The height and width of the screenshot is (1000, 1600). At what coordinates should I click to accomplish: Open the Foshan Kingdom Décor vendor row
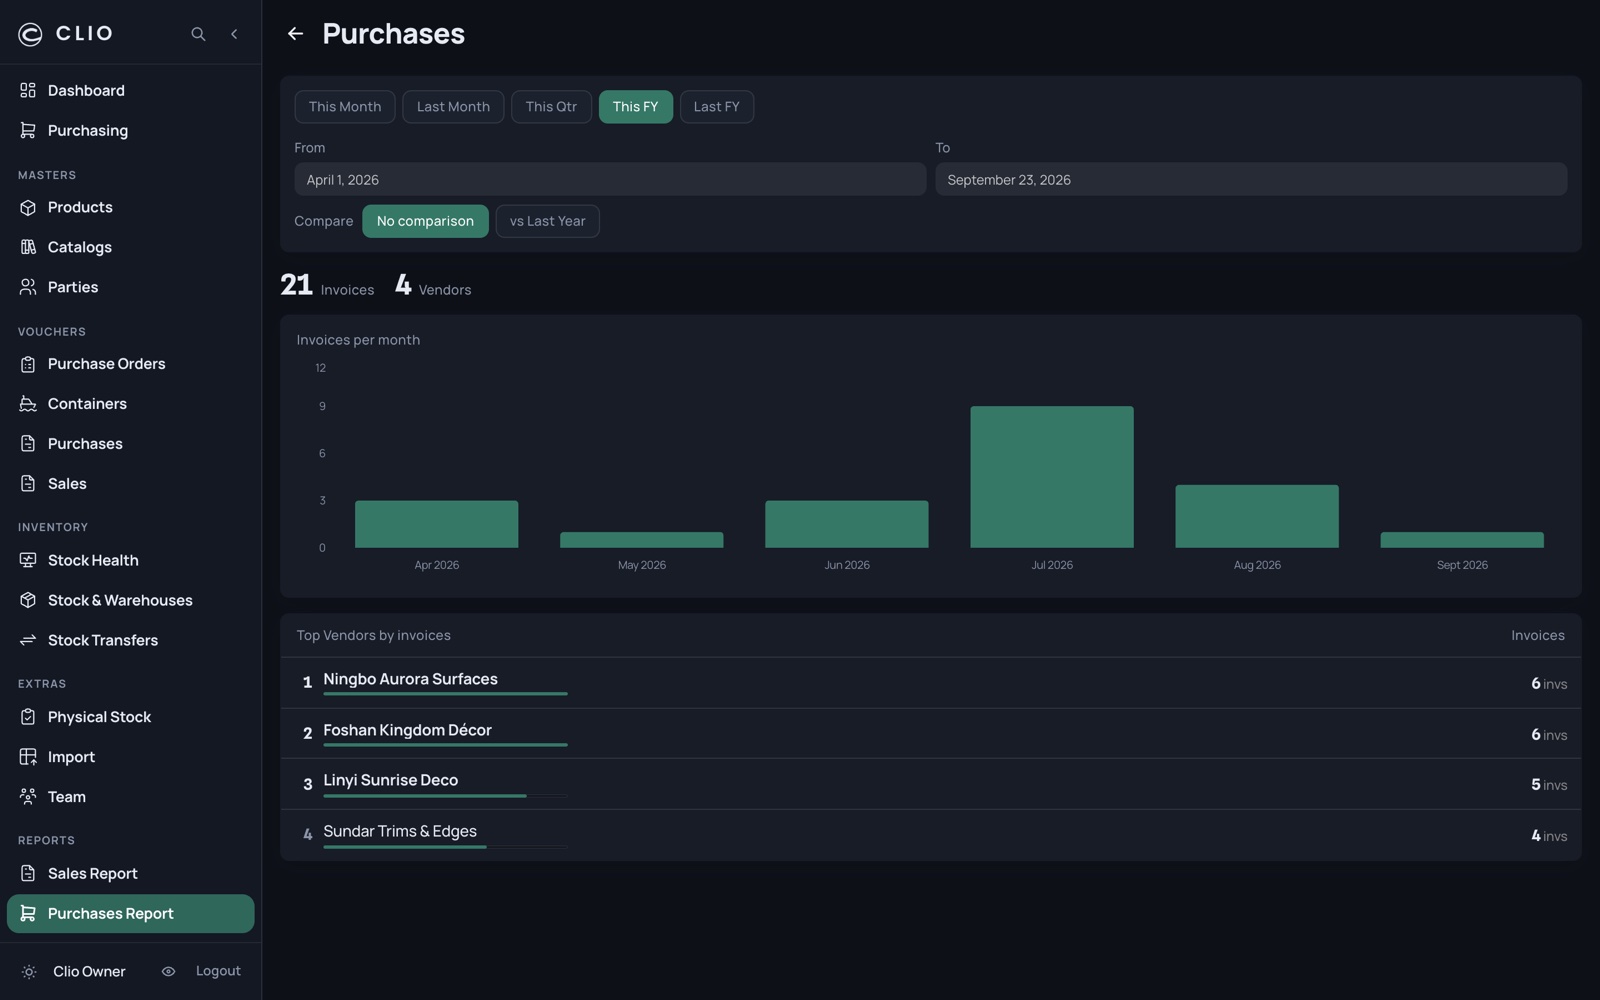[931, 734]
